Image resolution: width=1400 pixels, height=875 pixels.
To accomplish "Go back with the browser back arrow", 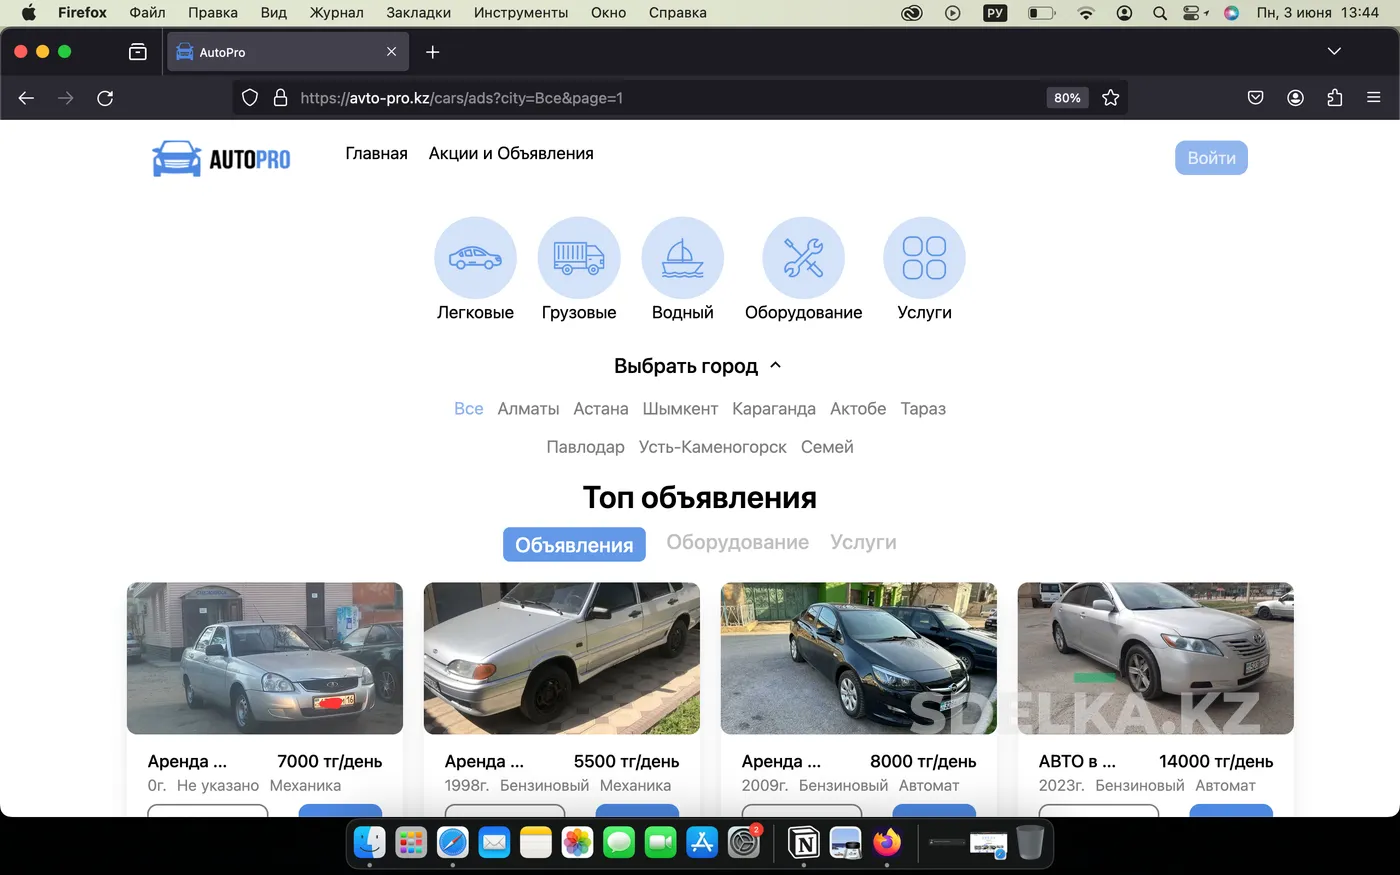I will click(x=27, y=98).
